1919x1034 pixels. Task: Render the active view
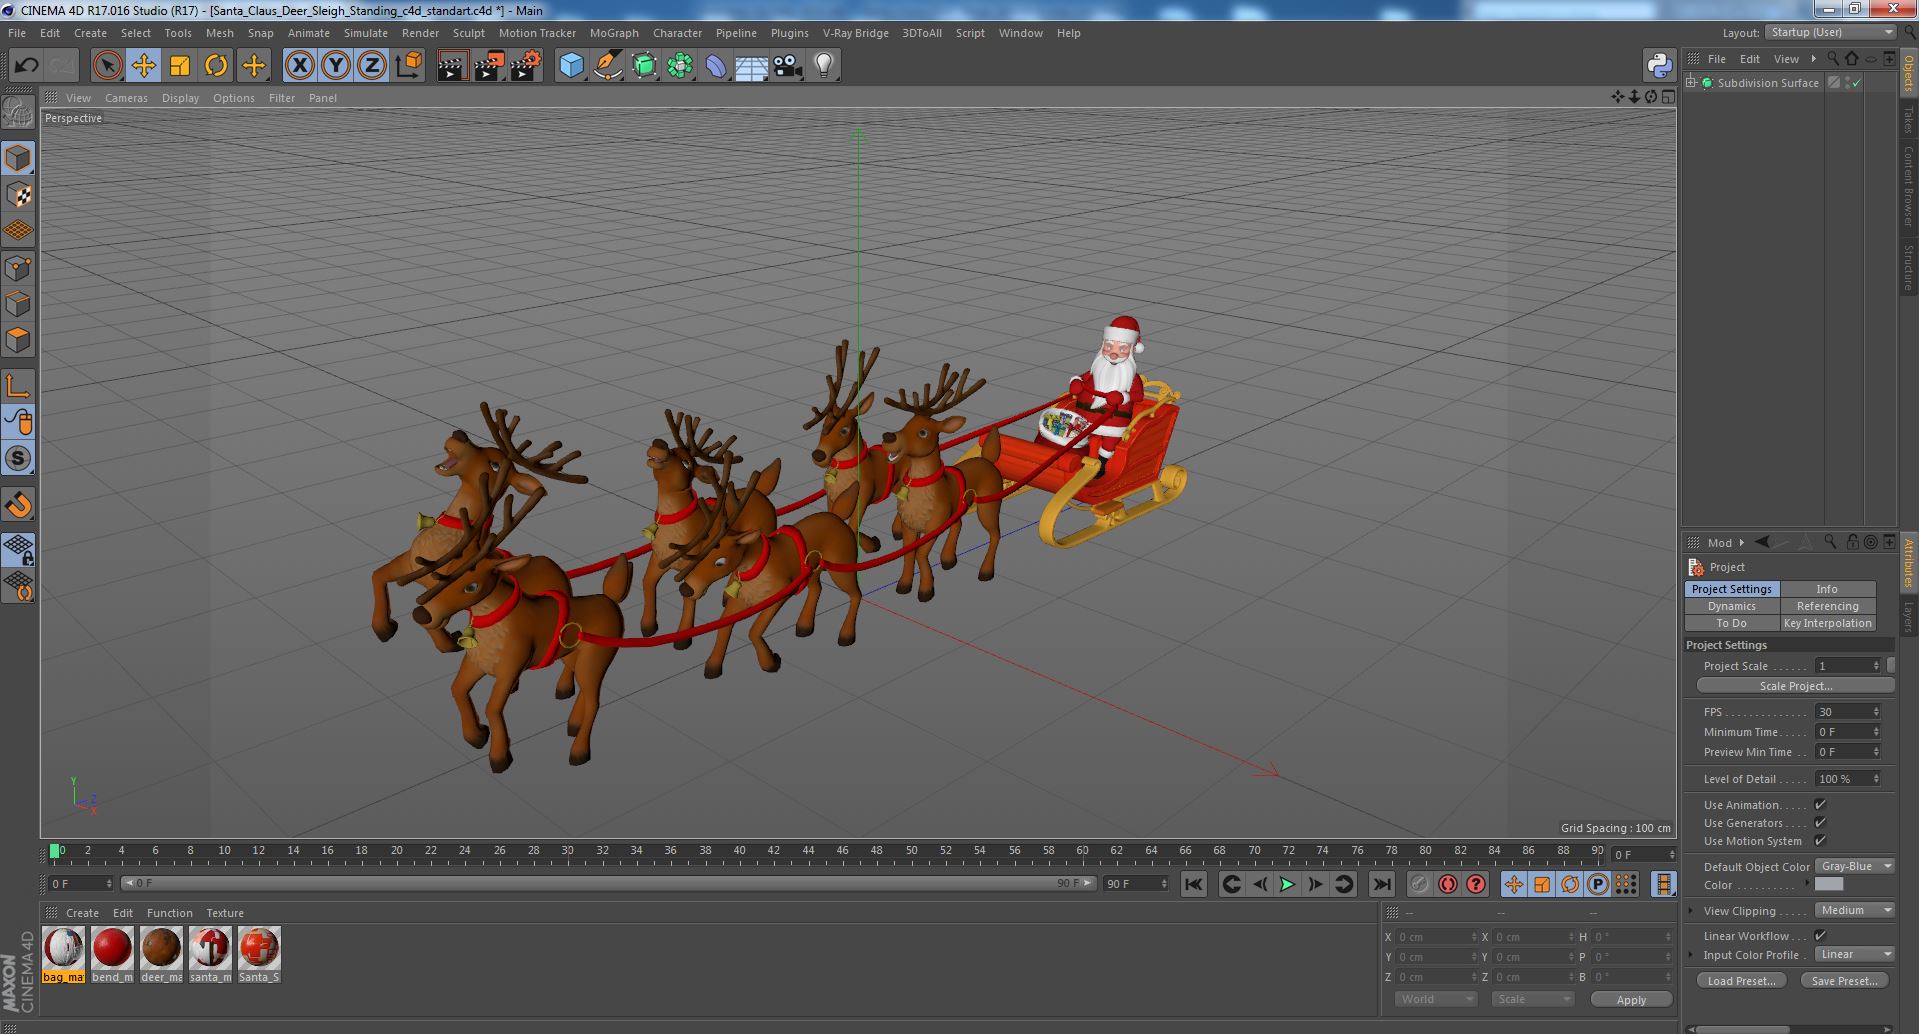(x=452, y=66)
